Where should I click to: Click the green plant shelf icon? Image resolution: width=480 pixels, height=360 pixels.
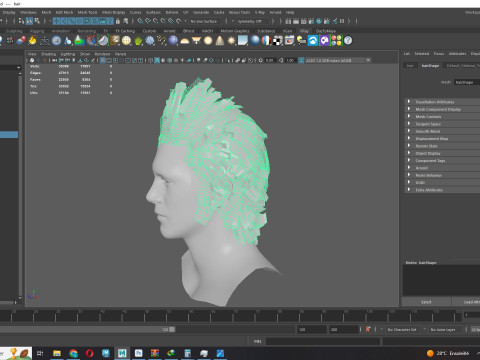pyautogui.click(x=138, y=40)
